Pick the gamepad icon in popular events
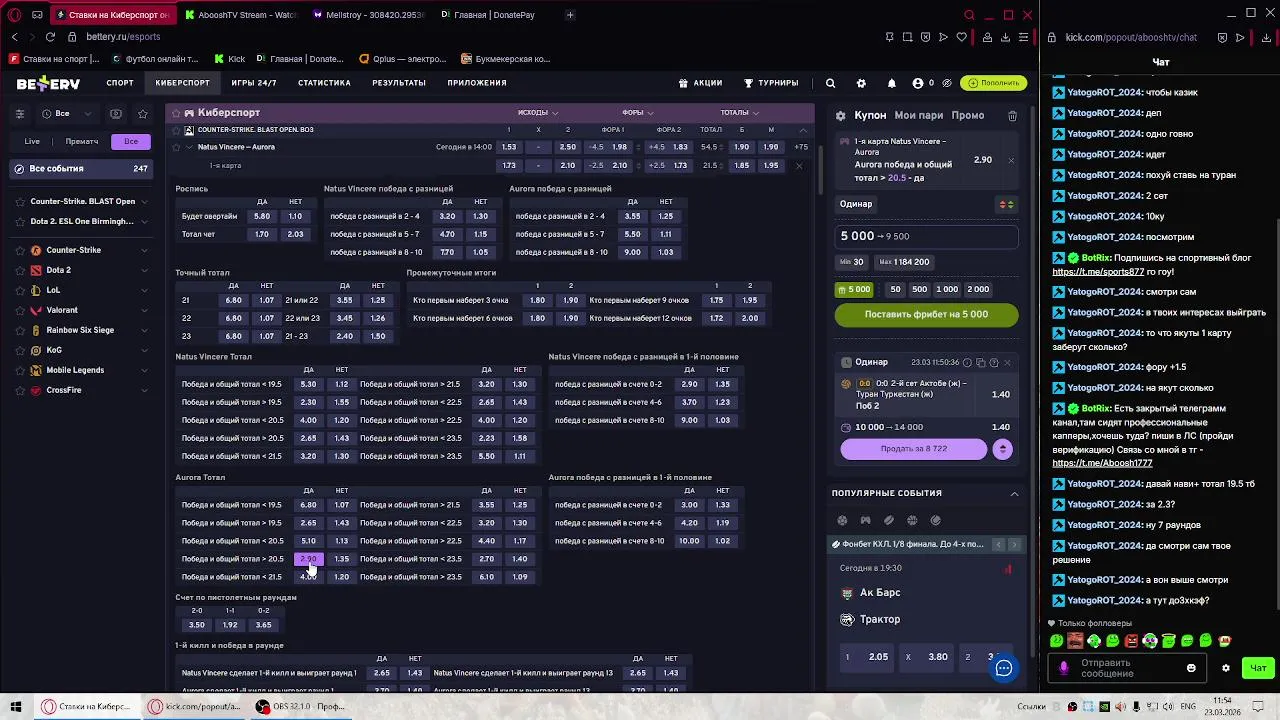The width and height of the screenshot is (1280, 720). tap(865, 520)
